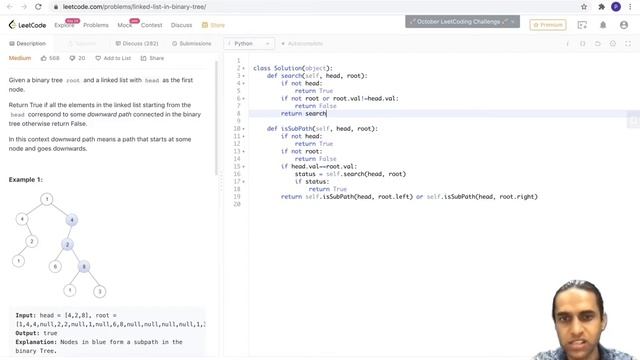Switch to the Discuss (282) tab
640x360 pixels.
tap(137, 43)
